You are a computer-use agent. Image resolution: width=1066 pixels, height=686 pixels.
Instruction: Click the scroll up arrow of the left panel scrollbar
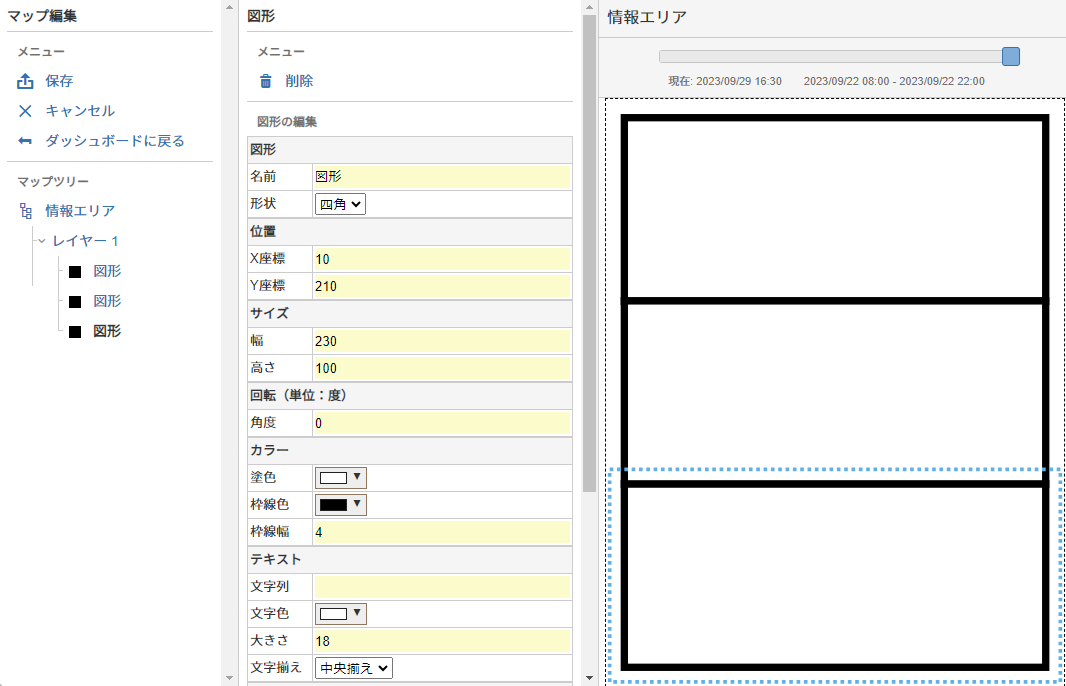(x=229, y=7)
